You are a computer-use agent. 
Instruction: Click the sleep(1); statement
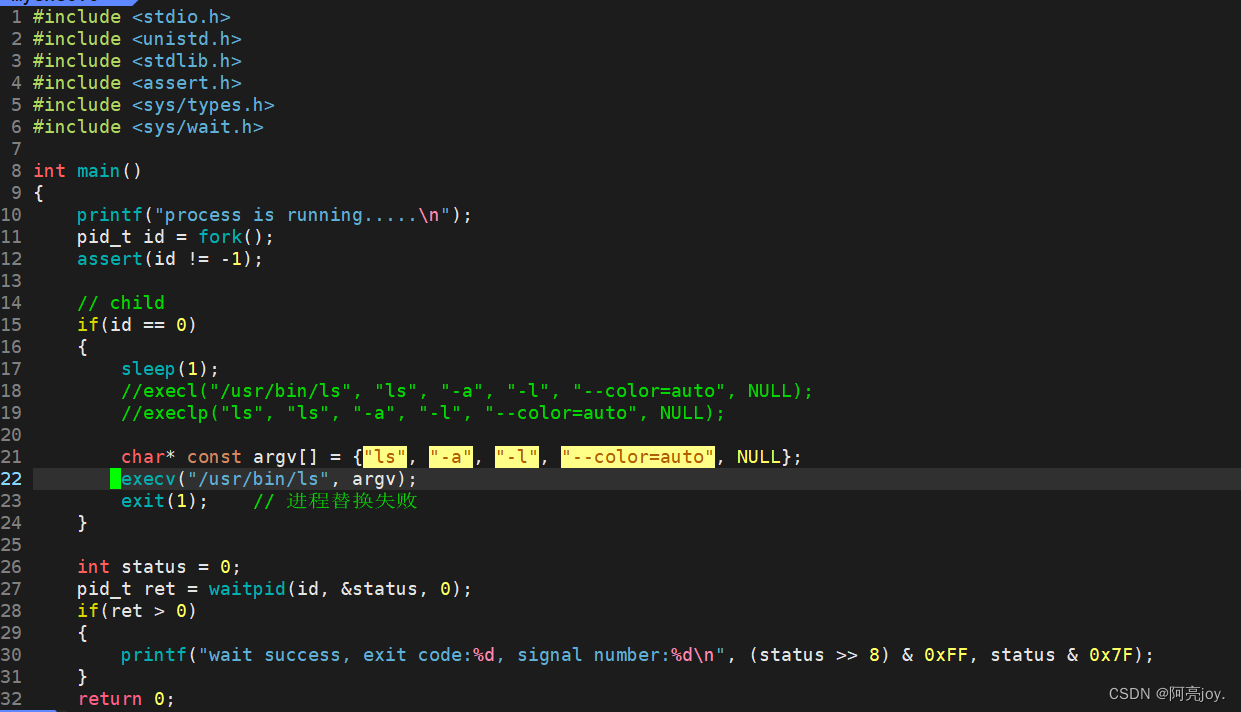170,369
